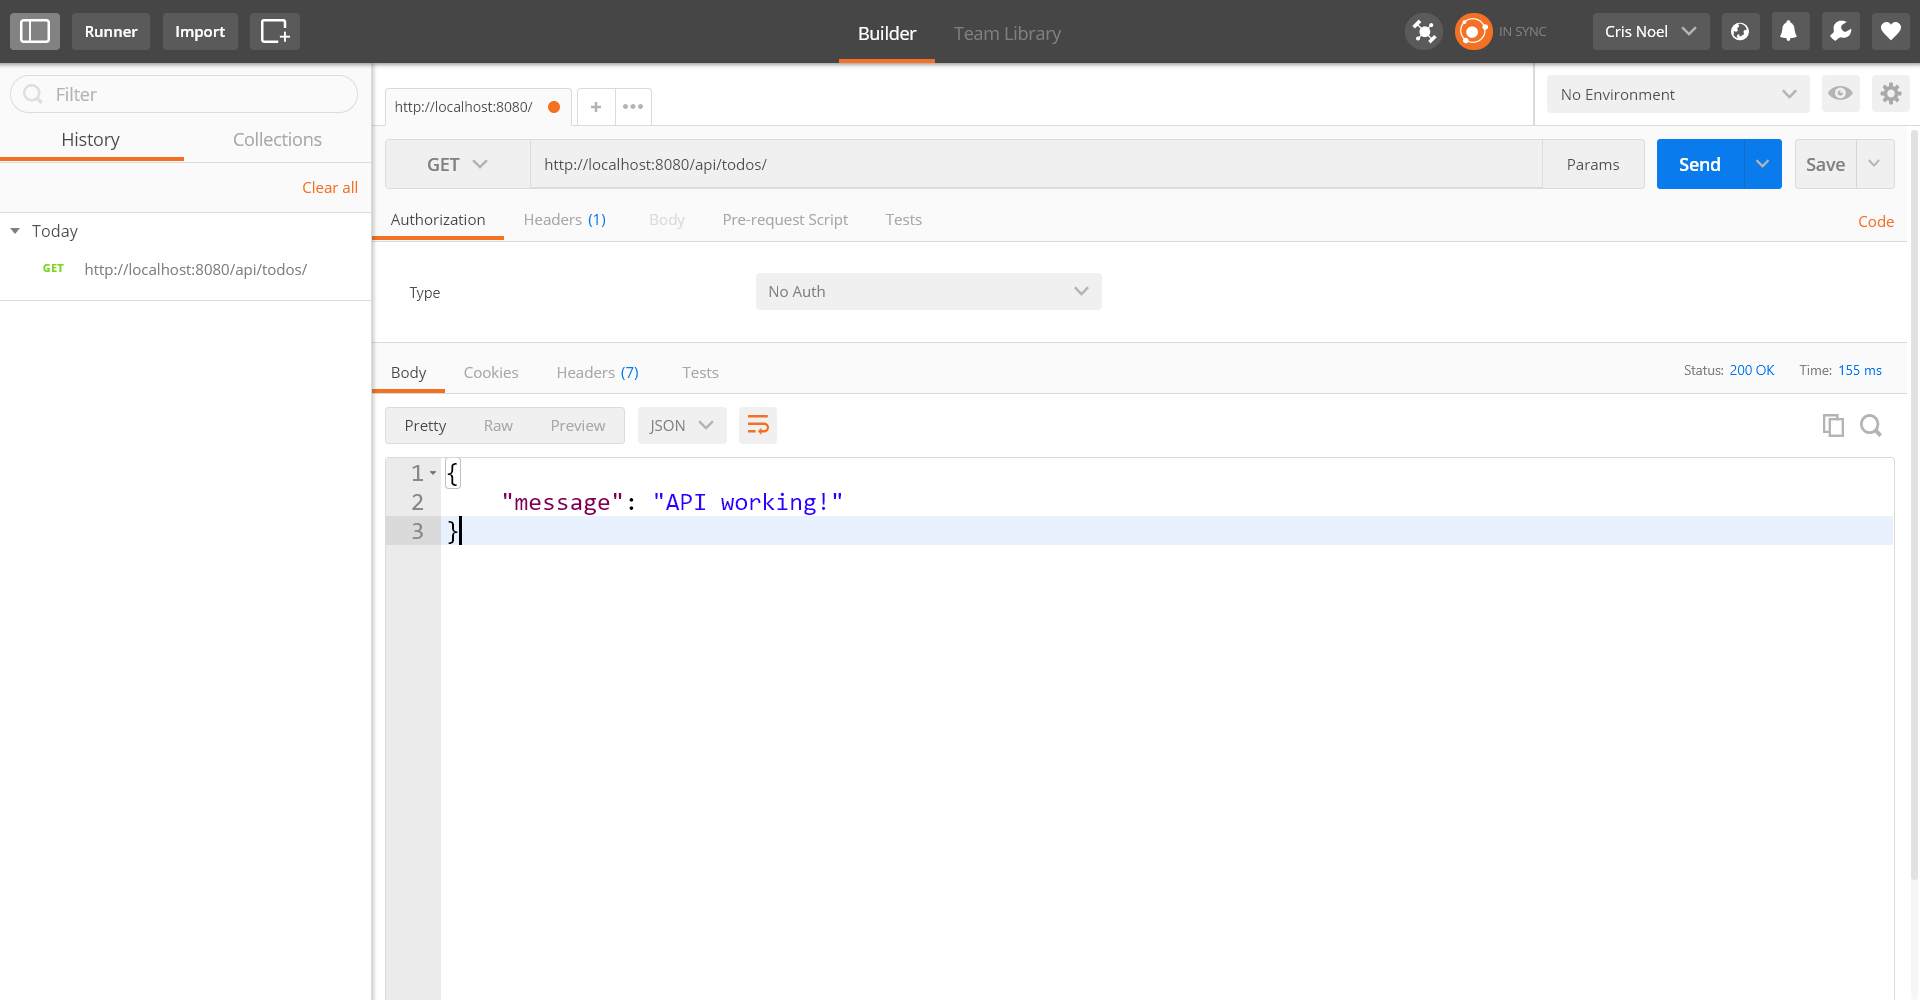Screen dimensions: 1920x1000
Task: Select the Builder tab
Action: coord(887,33)
